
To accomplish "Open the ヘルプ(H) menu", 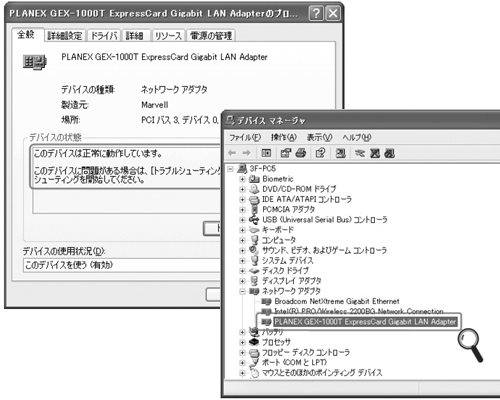I will [356, 137].
